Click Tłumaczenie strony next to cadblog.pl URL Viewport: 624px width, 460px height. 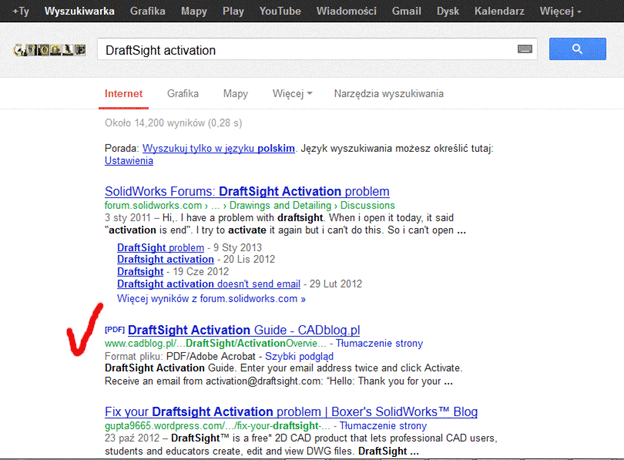tap(379, 343)
